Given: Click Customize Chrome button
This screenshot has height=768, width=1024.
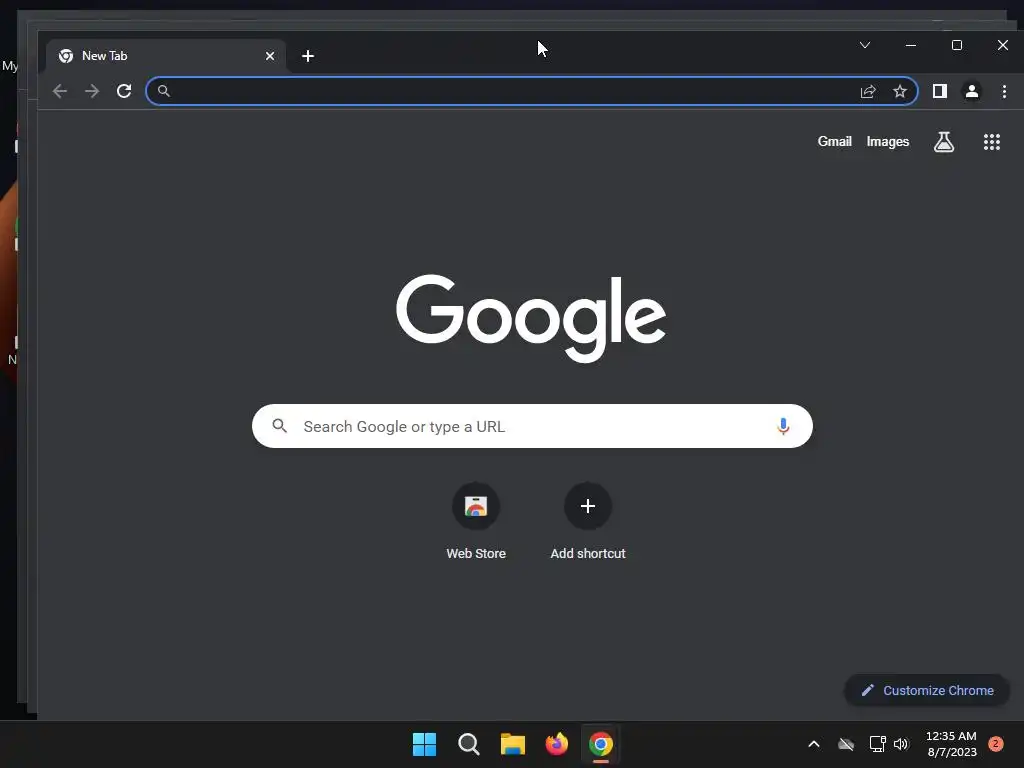Looking at the screenshot, I should pyautogui.click(x=927, y=690).
